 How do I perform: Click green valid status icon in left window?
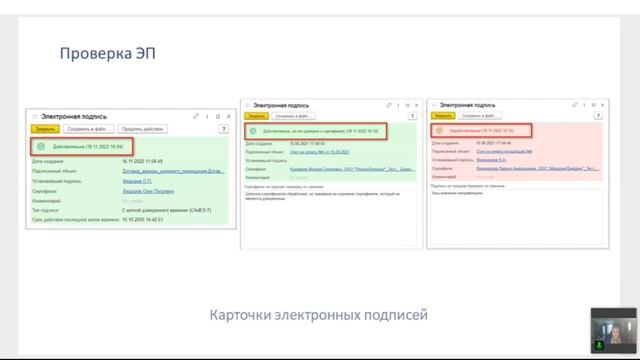(41, 146)
